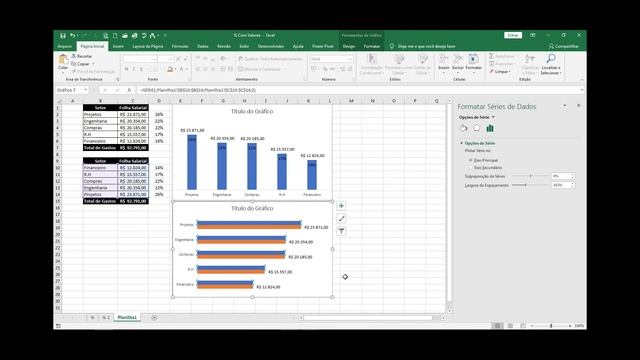Image resolution: width=640 pixels, height=360 pixels.
Task: Expand the formula bar with the chevron
Action: tap(582, 90)
